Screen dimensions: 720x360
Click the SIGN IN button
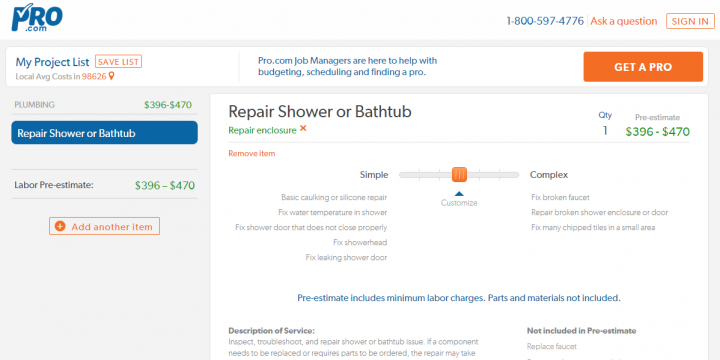pos(690,22)
